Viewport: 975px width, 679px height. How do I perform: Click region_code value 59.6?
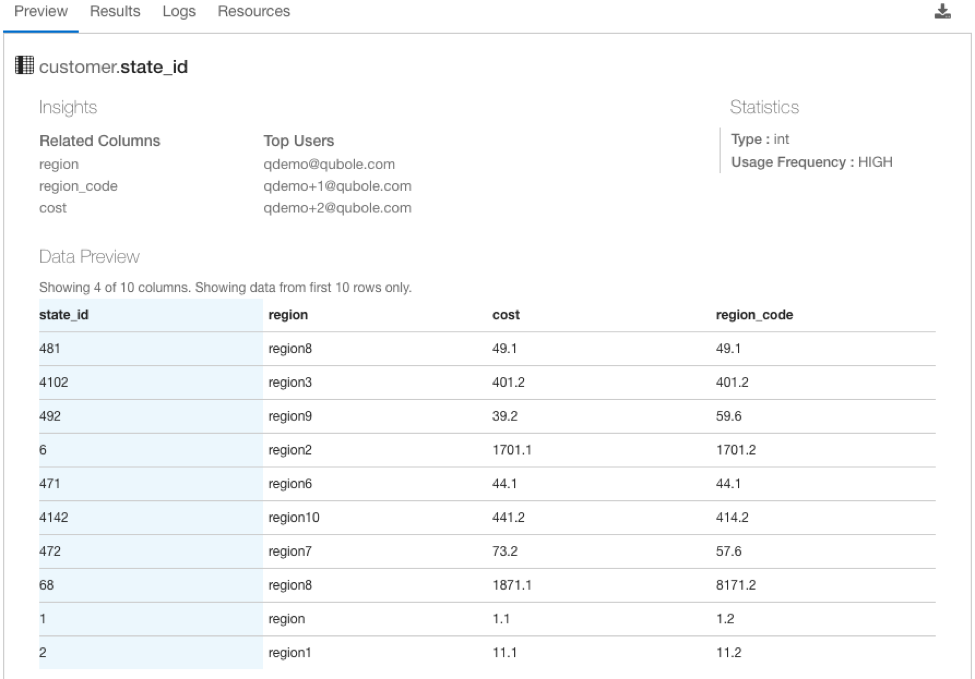click(728, 416)
